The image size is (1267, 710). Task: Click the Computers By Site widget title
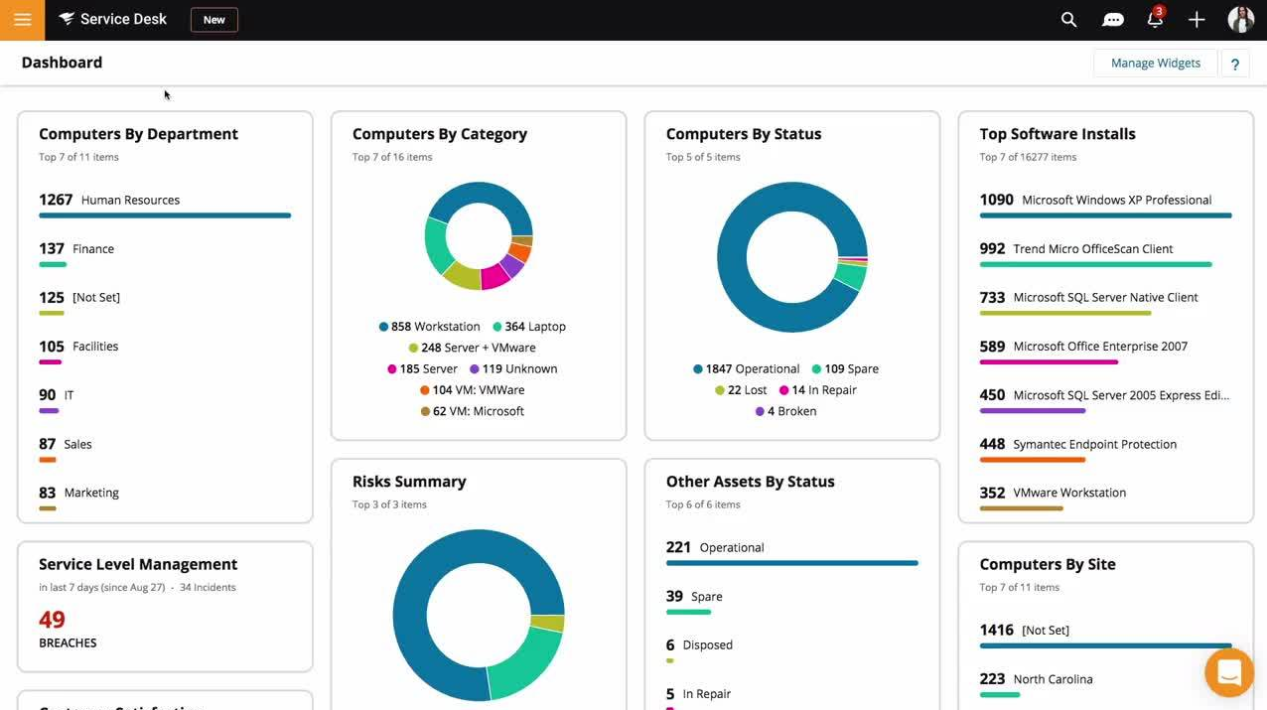click(1047, 564)
